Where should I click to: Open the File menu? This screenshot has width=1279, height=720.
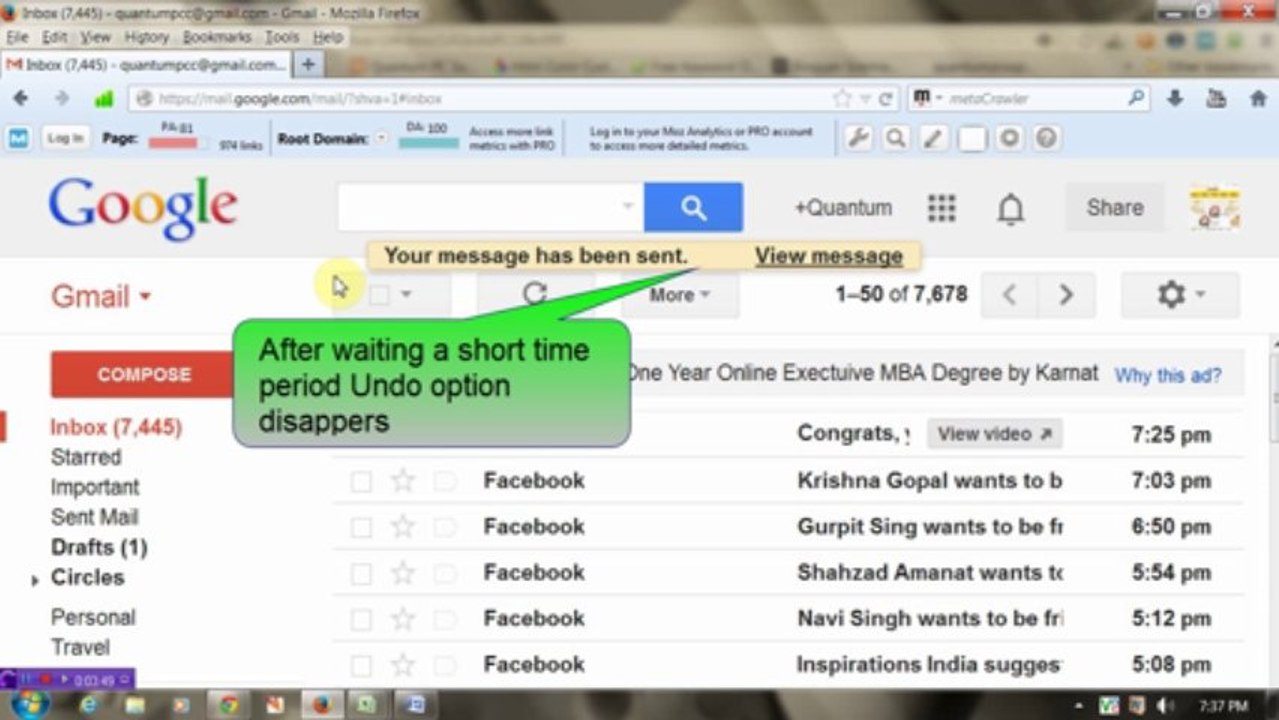click(17, 37)
